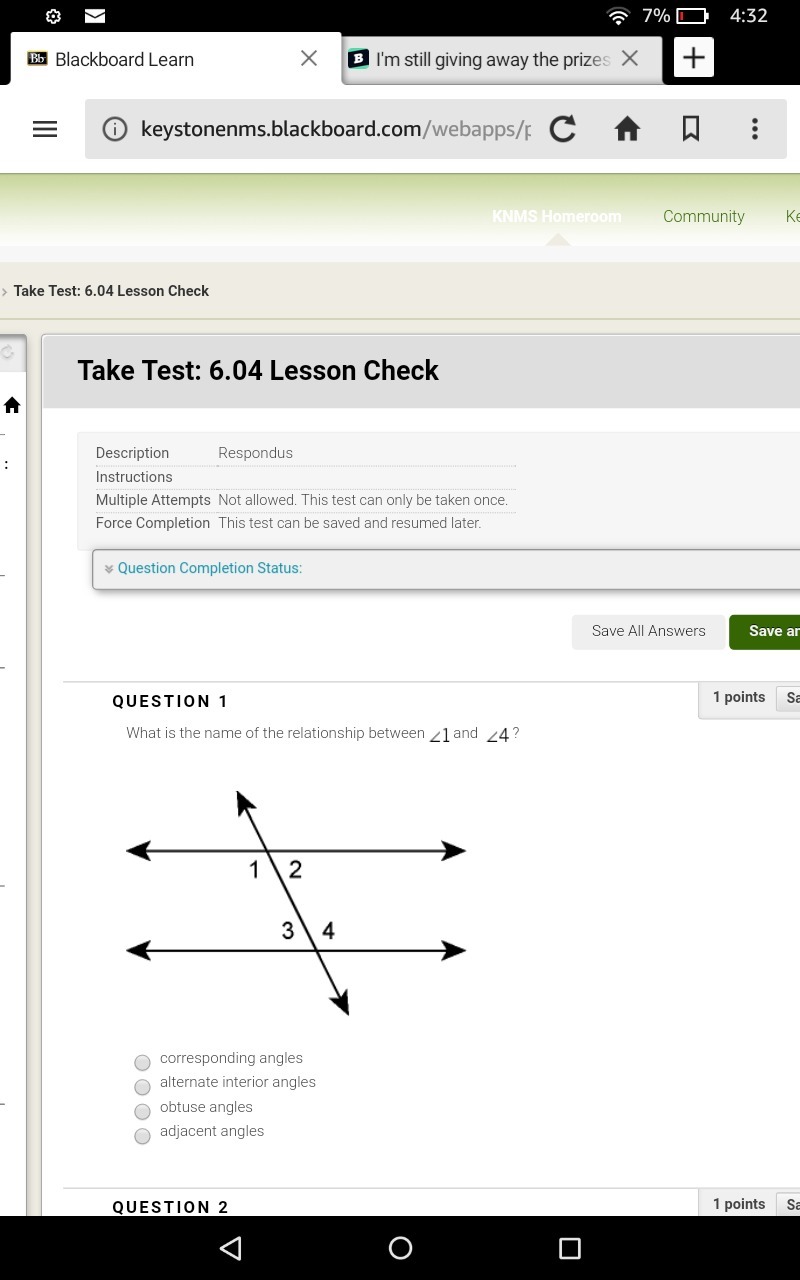Tap the site info icon in address bar
Viewport: 800px width, 1280px height.
click(x=115, y=129)
